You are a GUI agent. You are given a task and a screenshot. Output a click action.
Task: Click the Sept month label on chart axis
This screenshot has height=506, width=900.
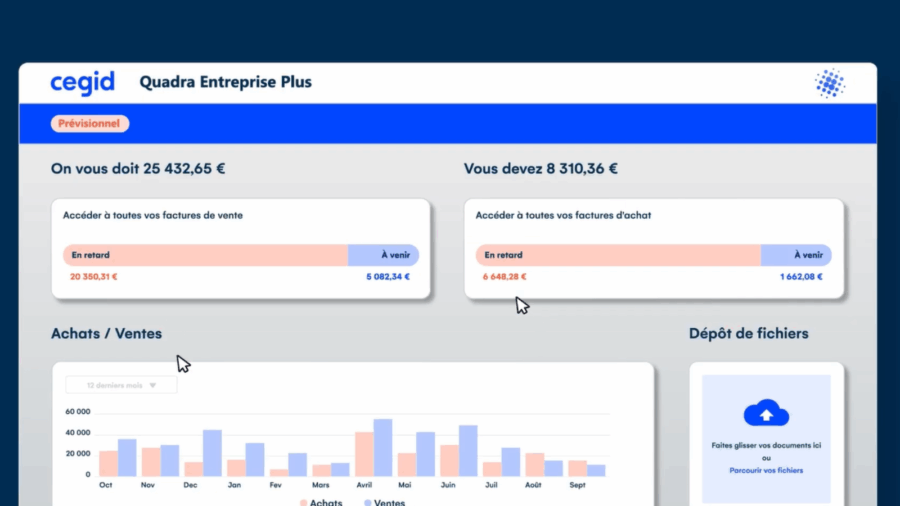pyautogui.click(x=577, y=485)
